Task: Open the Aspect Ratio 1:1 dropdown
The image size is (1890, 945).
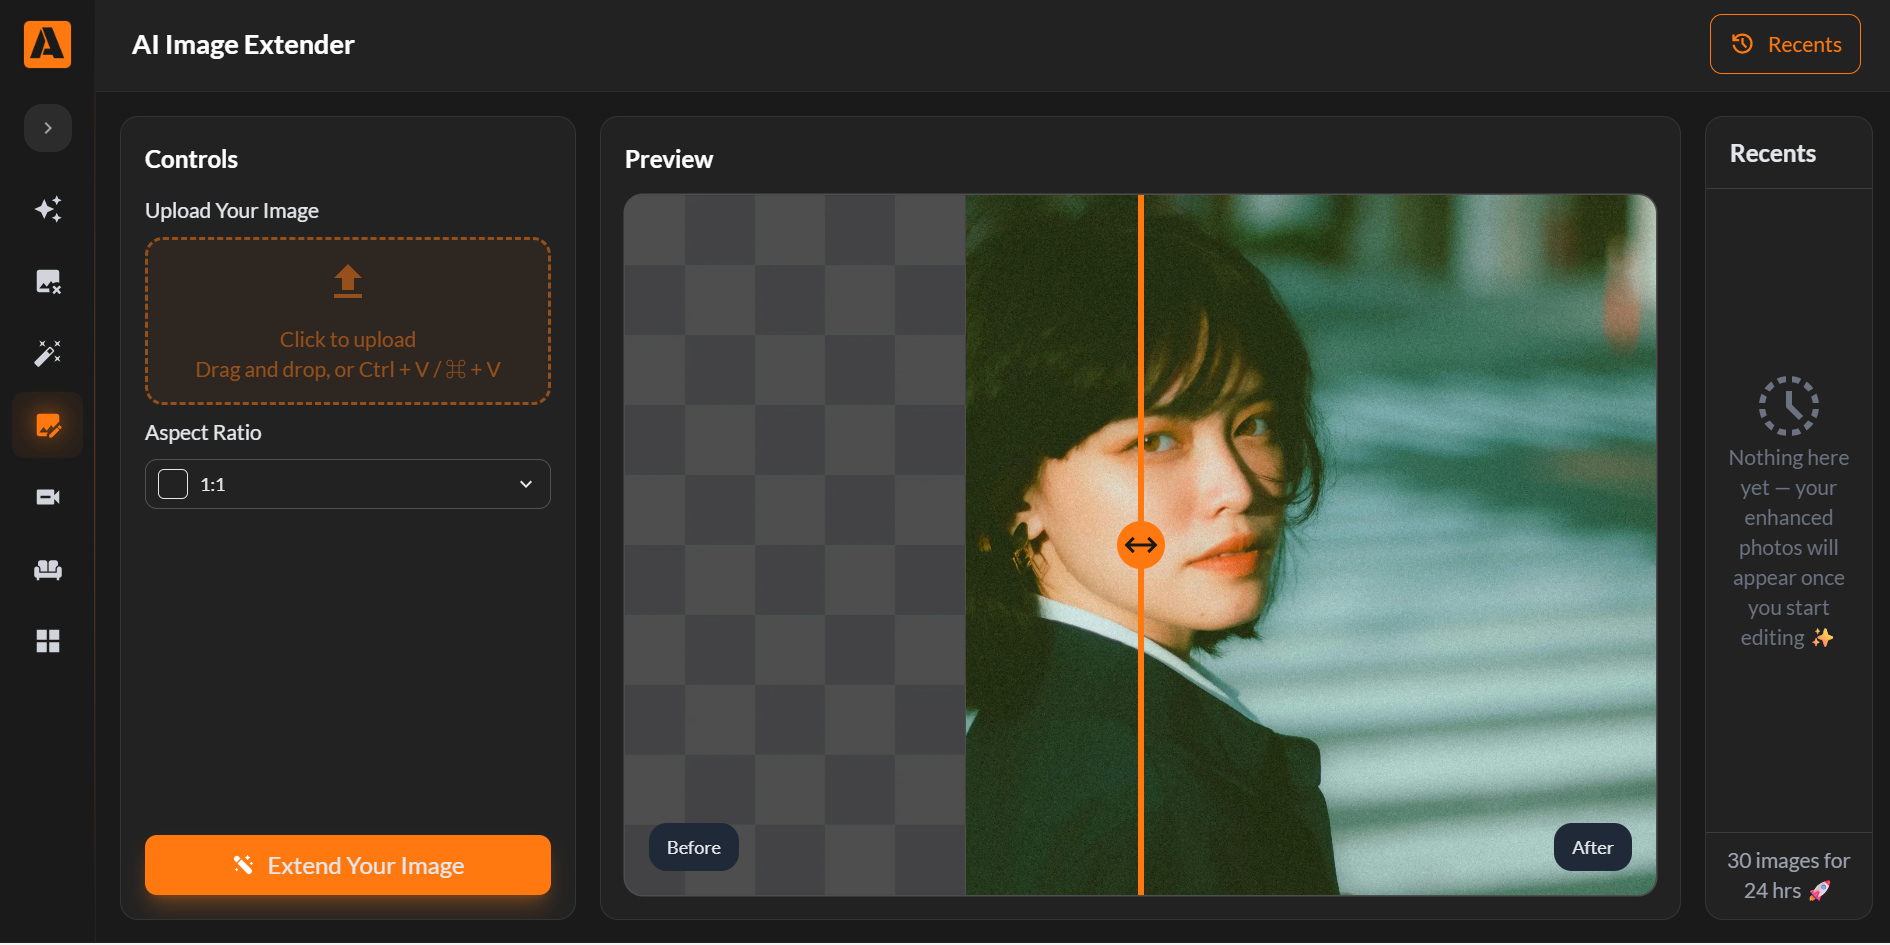Action: (x=348, y=484)
